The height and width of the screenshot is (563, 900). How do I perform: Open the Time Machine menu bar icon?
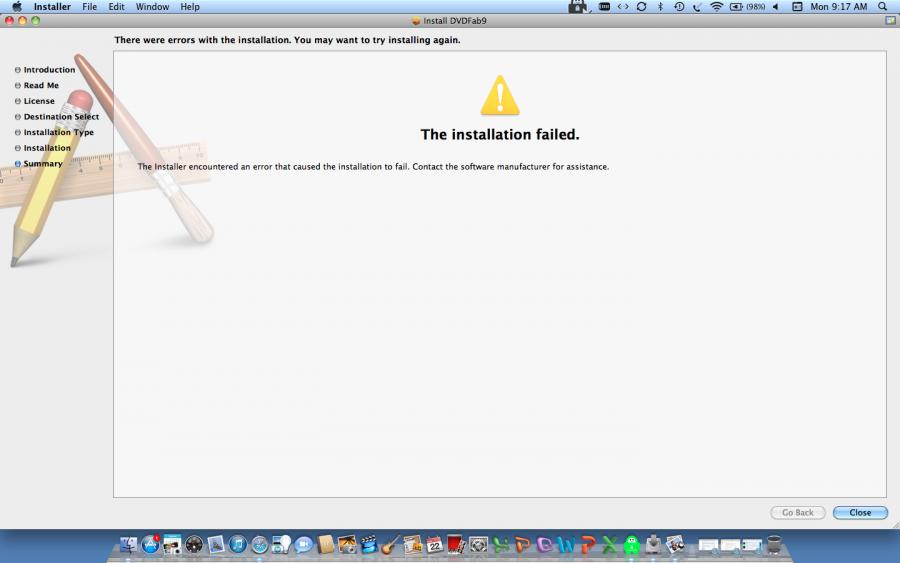[x=678, y=6]
